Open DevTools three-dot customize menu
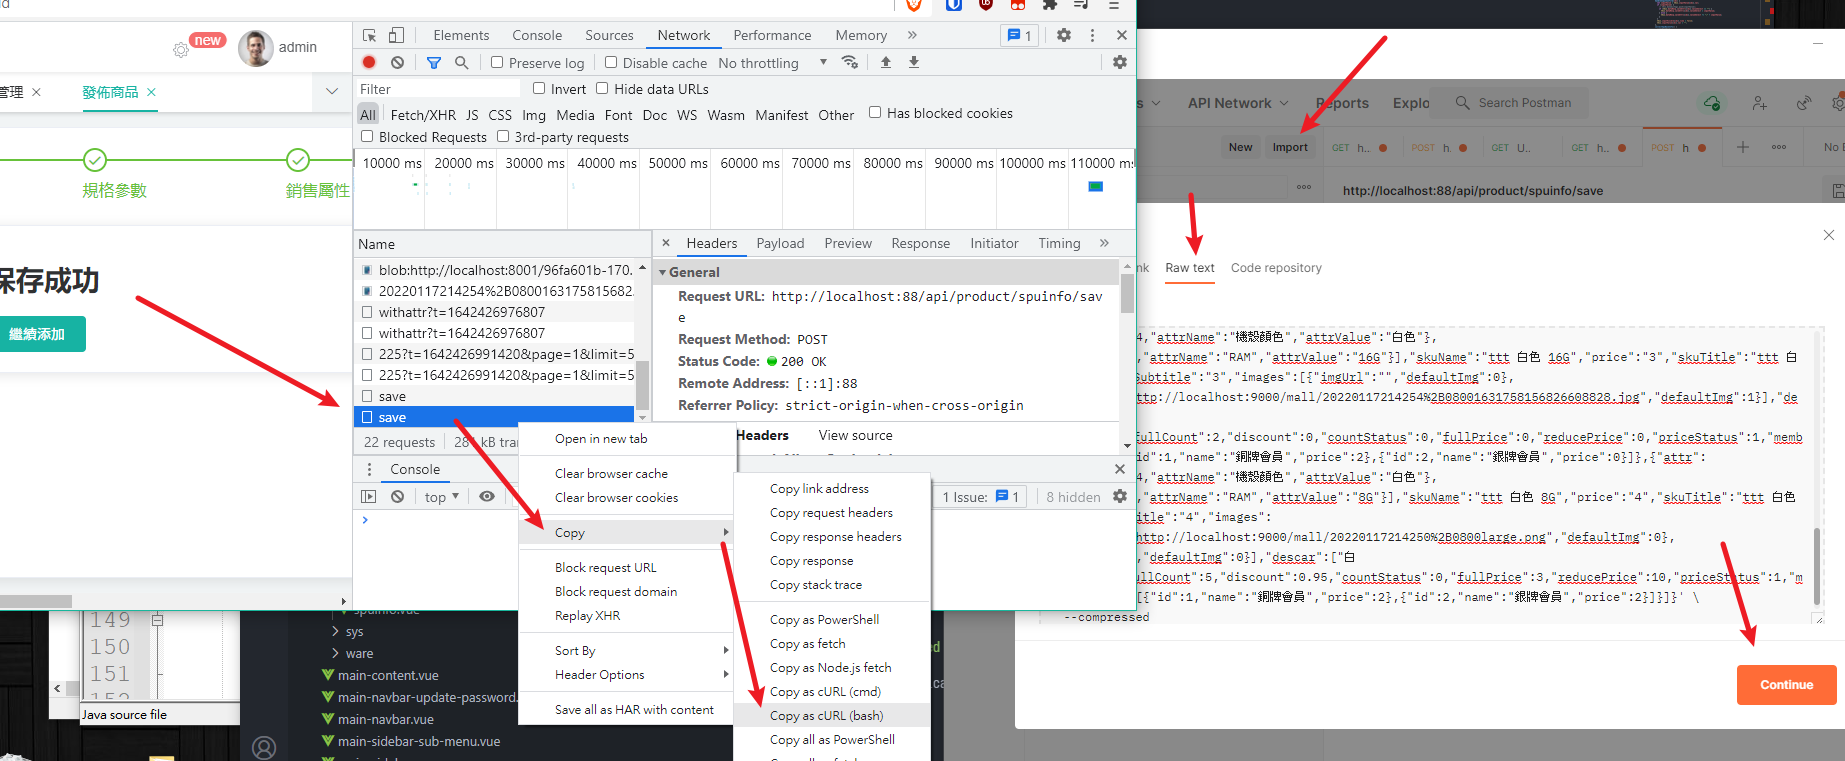 [1092, 35]
